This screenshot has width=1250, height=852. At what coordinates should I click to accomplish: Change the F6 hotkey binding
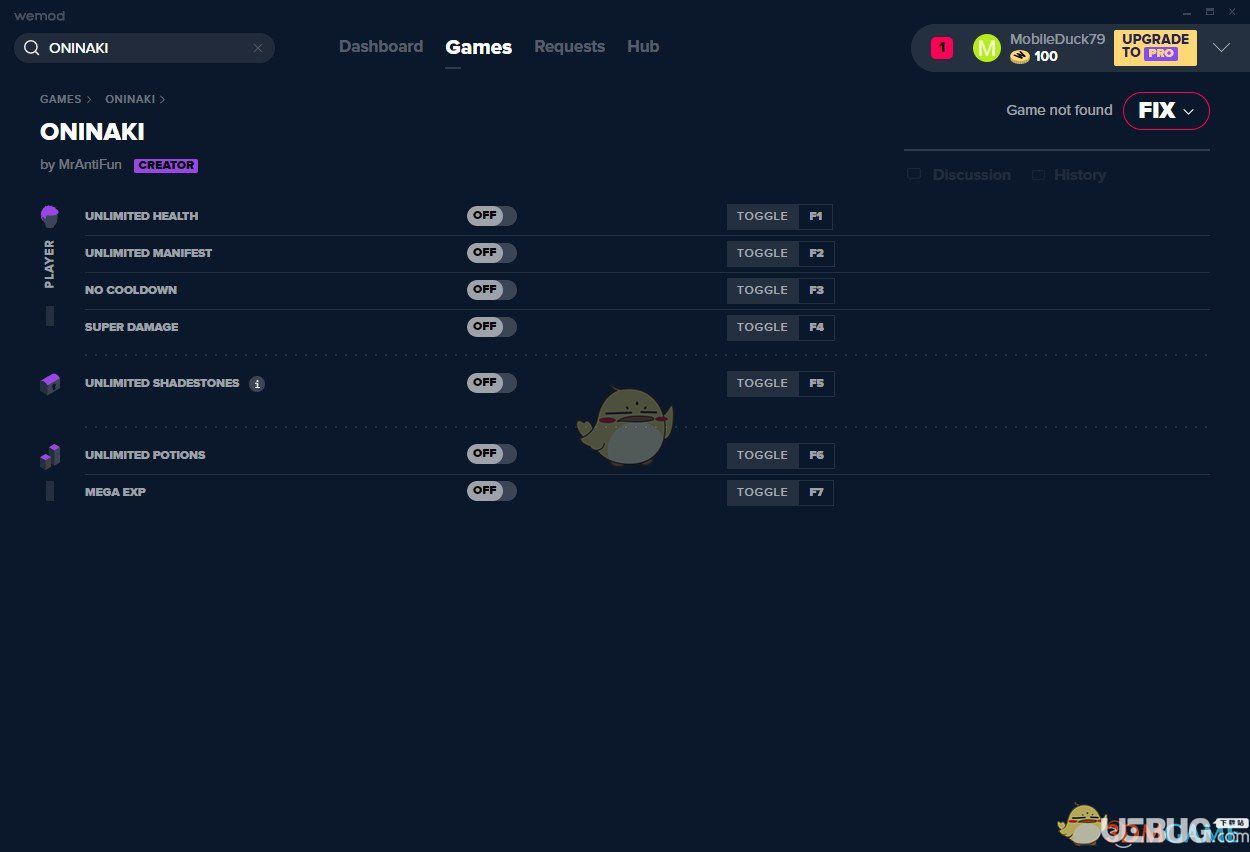tap(816, 455)
